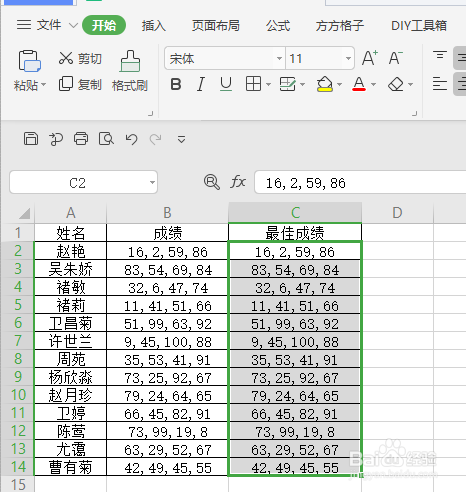The image size is (466, 492).
Task: Select column C header
Action: click(295, 213)
